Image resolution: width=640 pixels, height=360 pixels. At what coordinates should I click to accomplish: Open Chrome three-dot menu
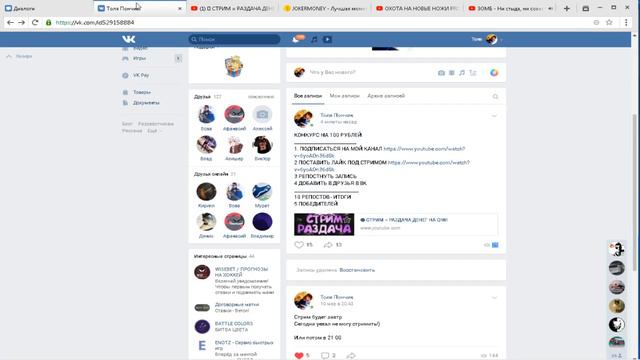click(626, 22)
